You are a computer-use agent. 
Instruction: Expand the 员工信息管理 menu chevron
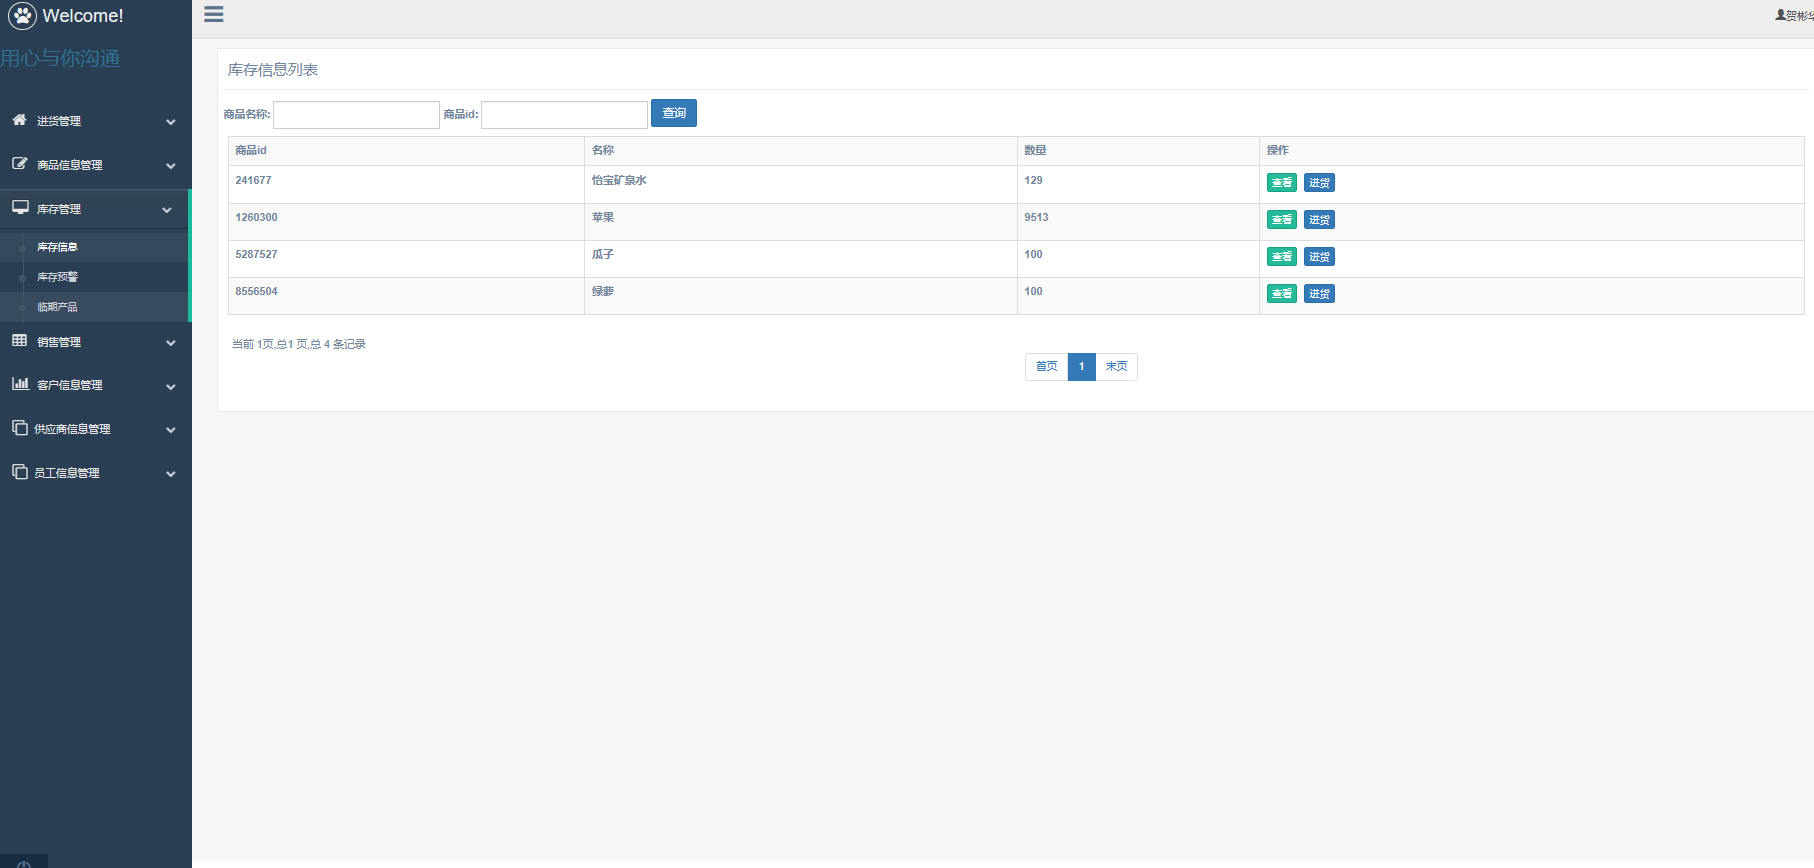coord(171,474)
